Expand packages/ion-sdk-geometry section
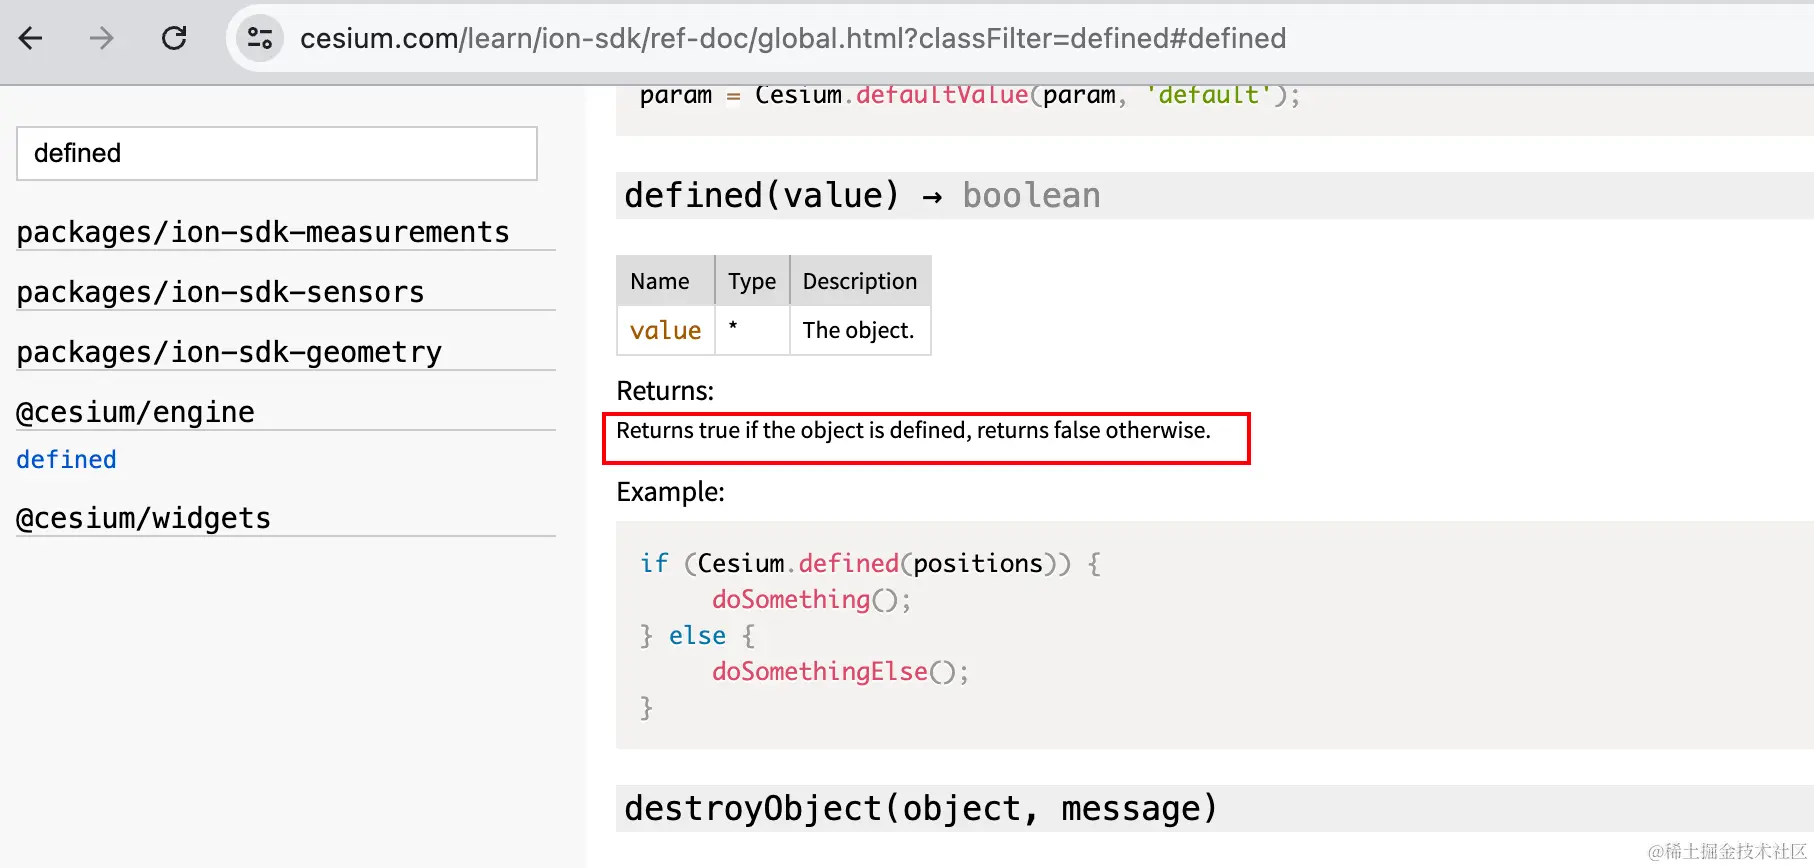1814x868 pixels. [x=229, y=352]
